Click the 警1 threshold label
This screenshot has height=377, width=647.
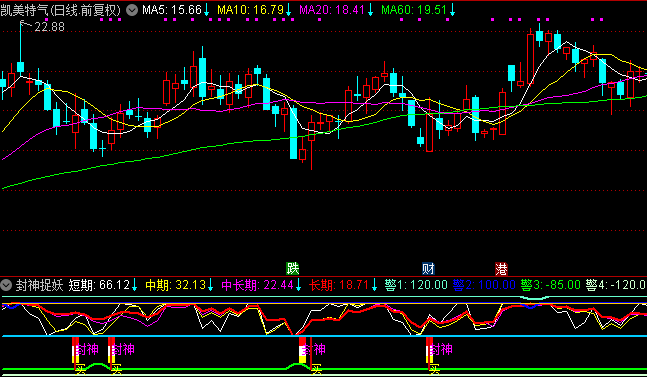pyautogui.click(x=416, y=285)
